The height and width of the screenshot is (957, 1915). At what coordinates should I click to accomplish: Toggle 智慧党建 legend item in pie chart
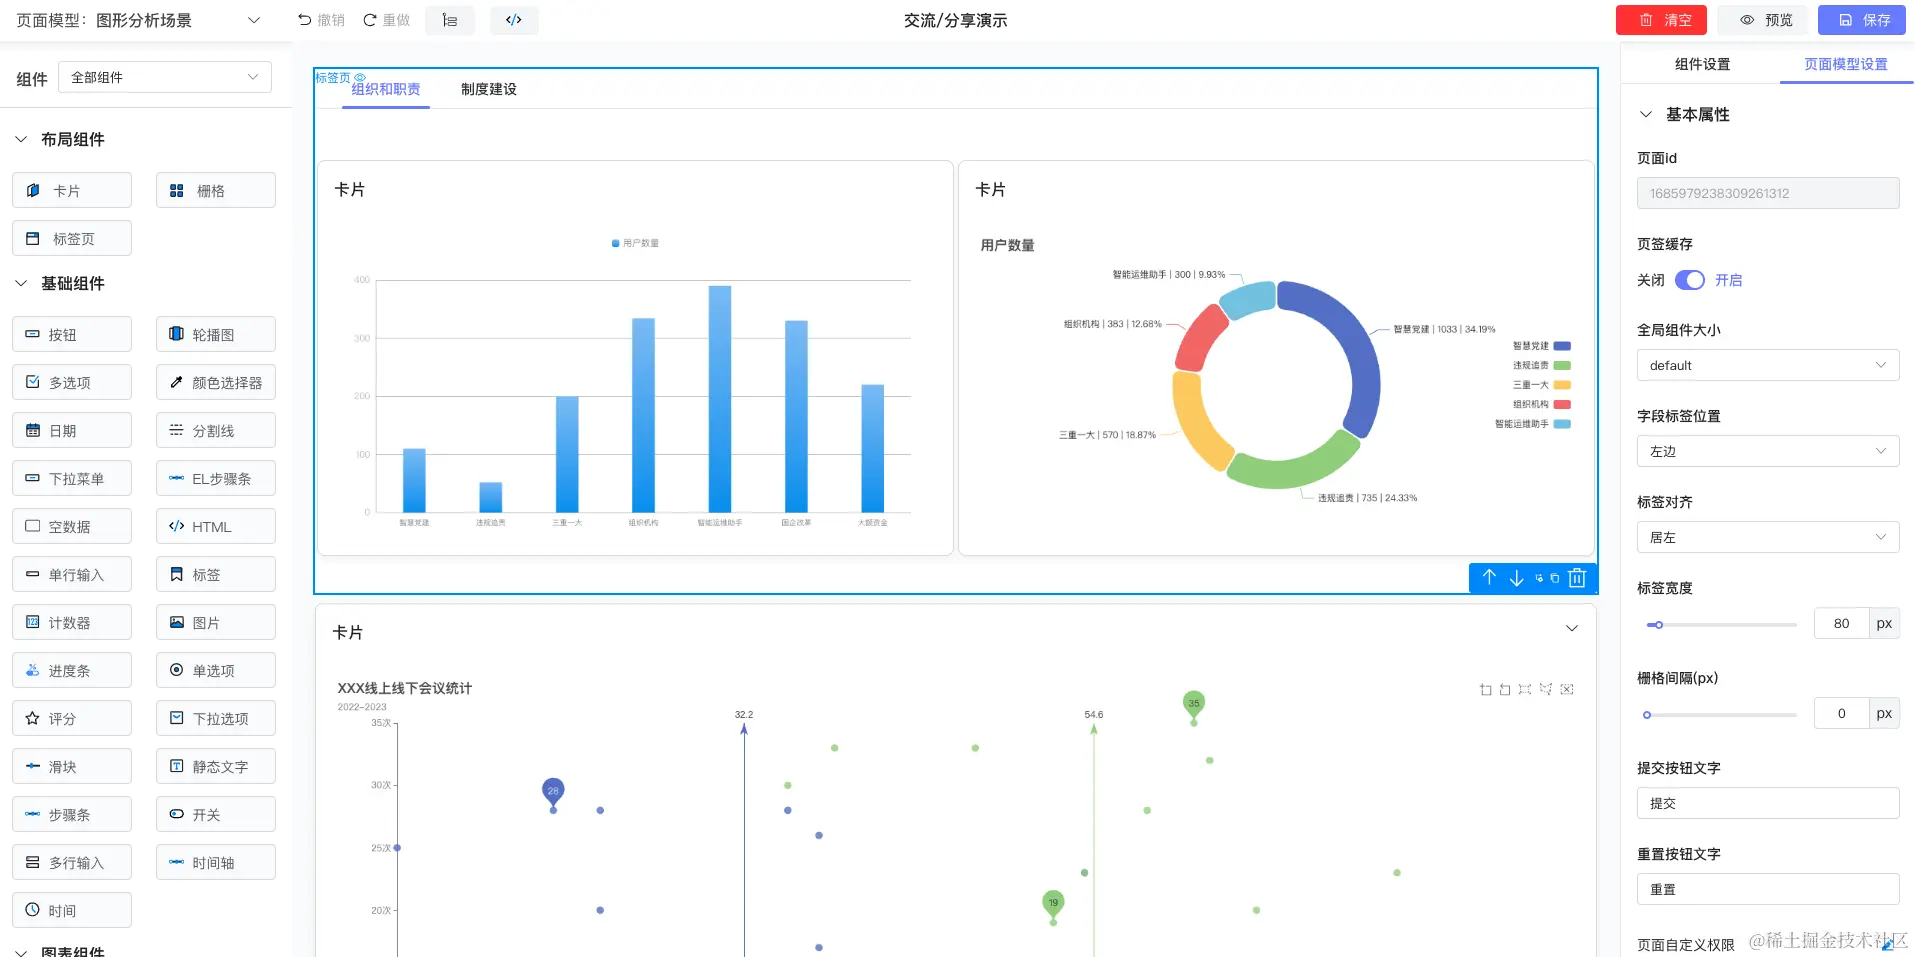(1541, 346)
